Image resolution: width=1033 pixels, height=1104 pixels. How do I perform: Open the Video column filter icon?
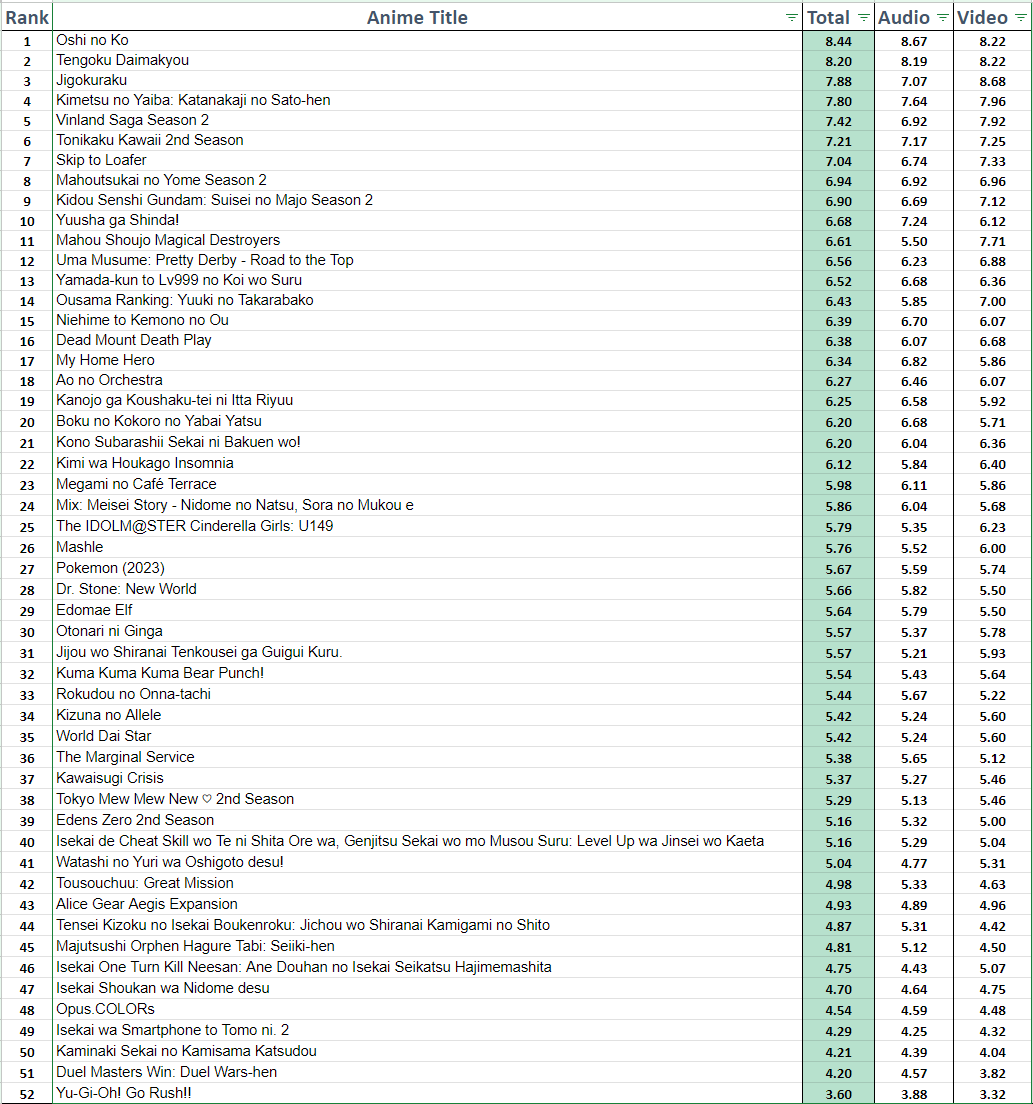[1020, 18]
